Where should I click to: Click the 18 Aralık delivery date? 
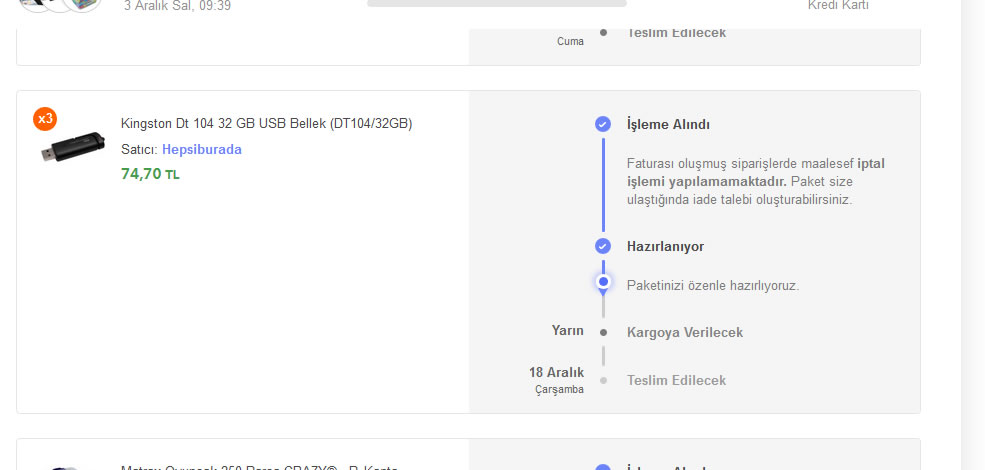coord(557,372)
